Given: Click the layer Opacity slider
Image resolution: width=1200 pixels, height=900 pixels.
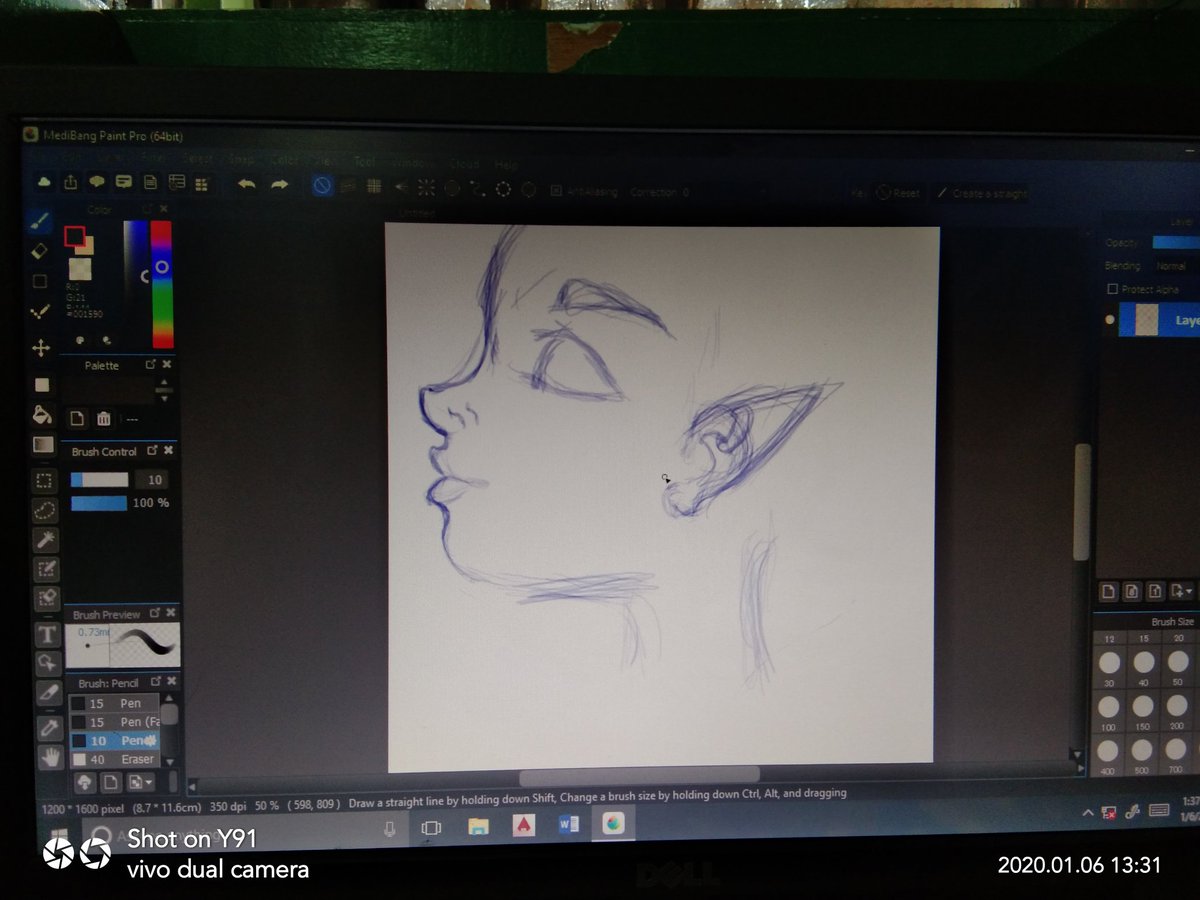Looking at the screenshot, I should pos(1176,242).
